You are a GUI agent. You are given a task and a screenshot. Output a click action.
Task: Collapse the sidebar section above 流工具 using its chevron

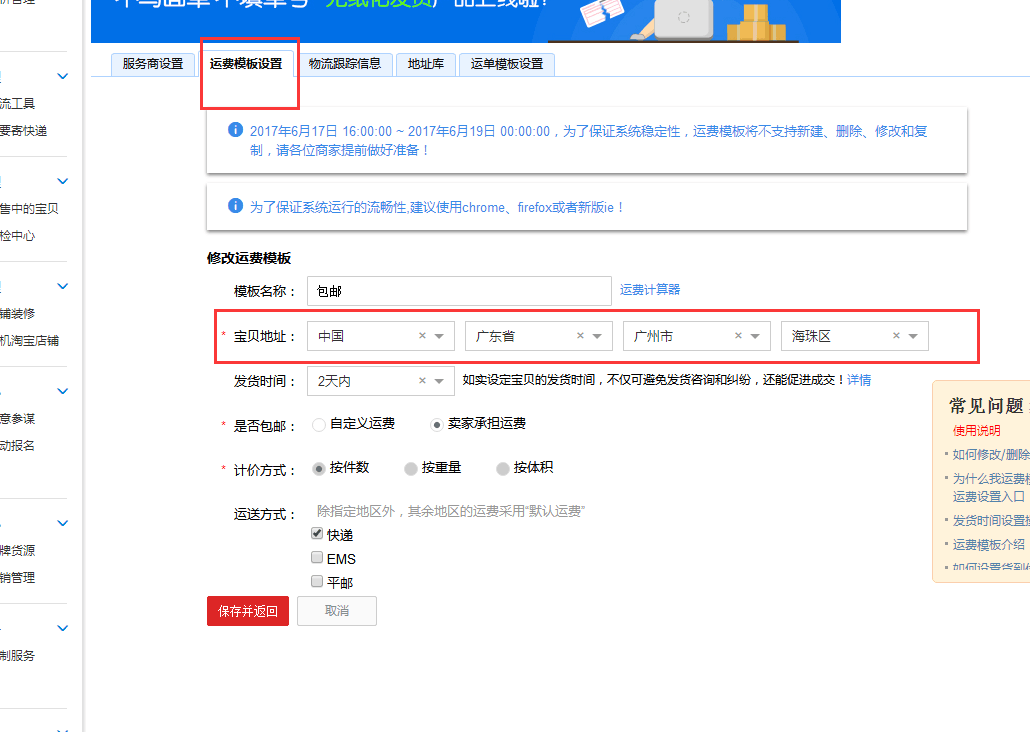tap(63, 77)
